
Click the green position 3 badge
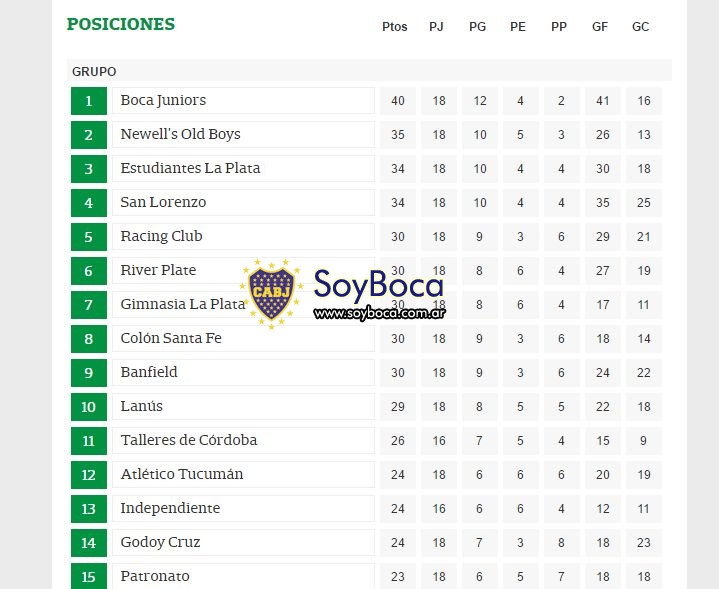[x=89, y=169]
